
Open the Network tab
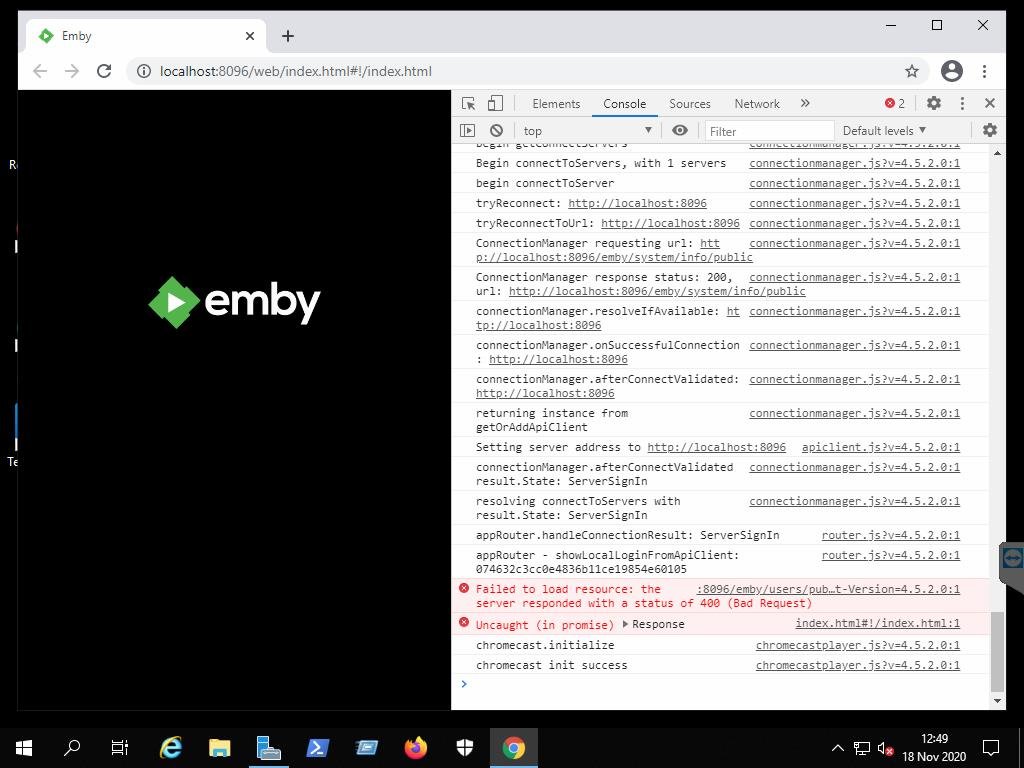click(757, 103)
